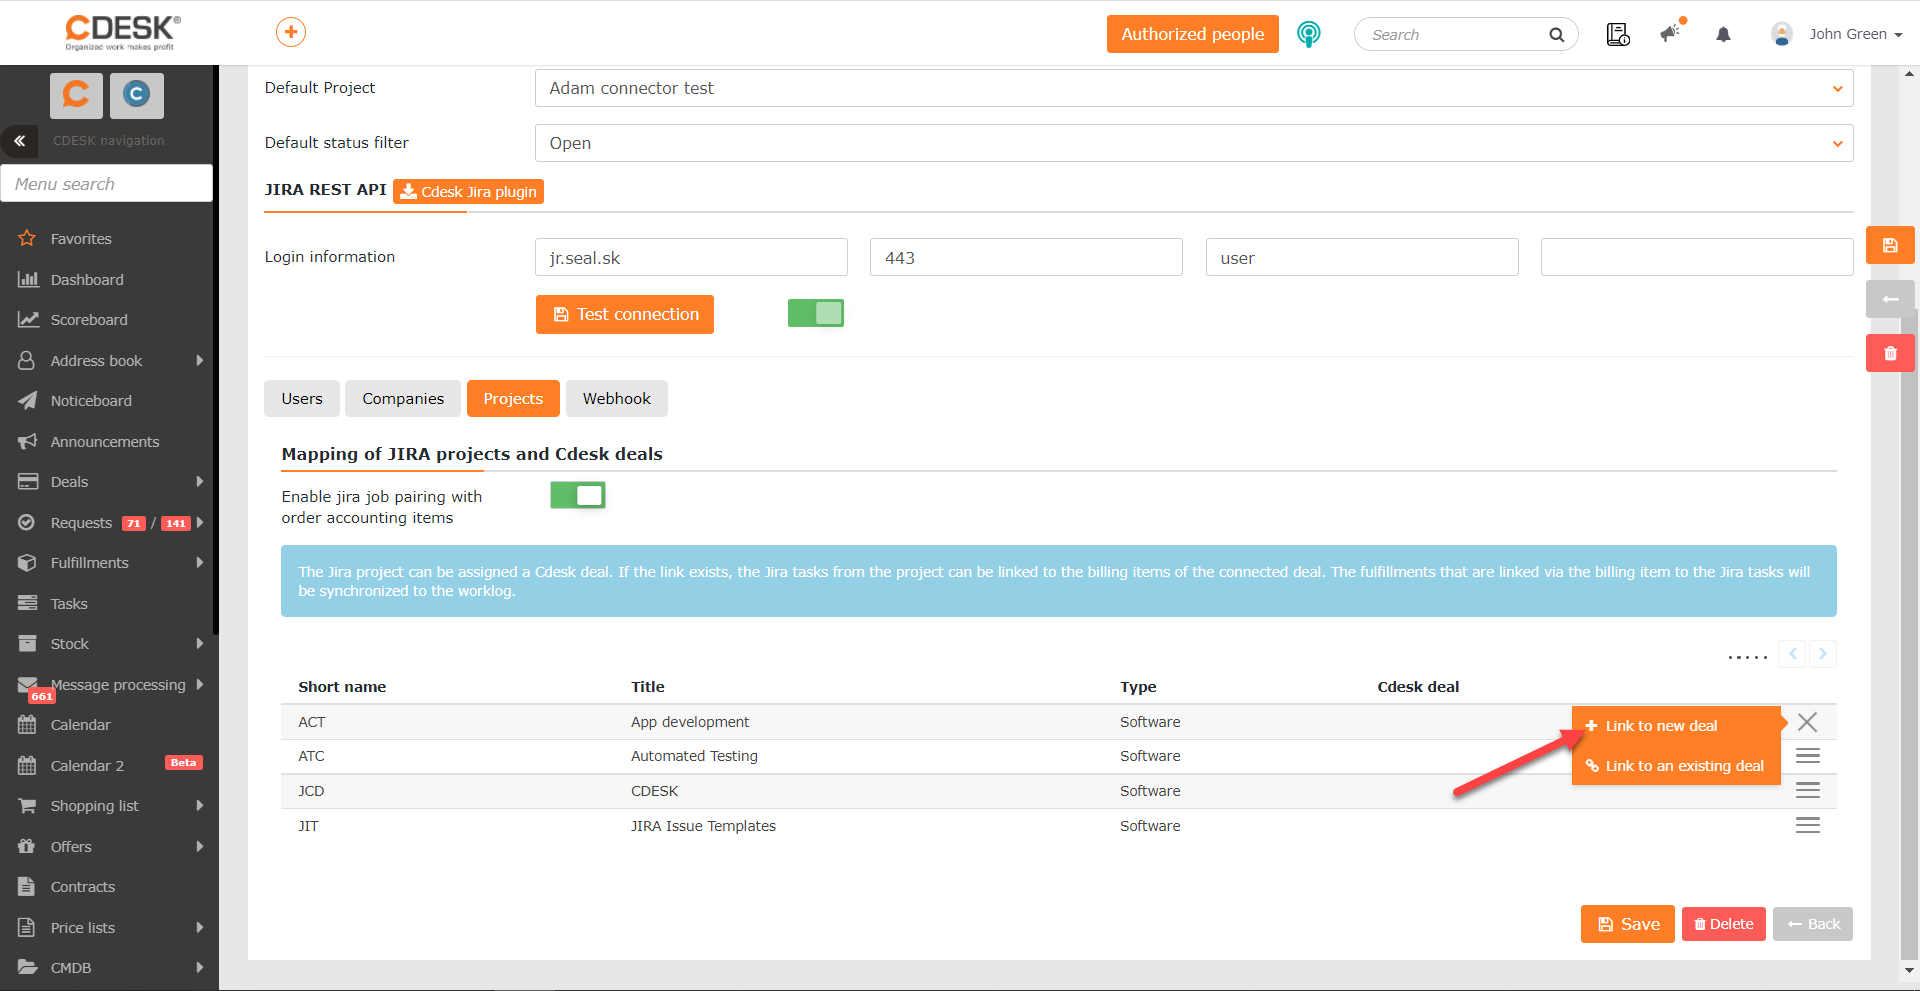Screen dimensions: 1920x991
Task: Download the Cdesk Jira plugin
Action: (x=468, y=192)
